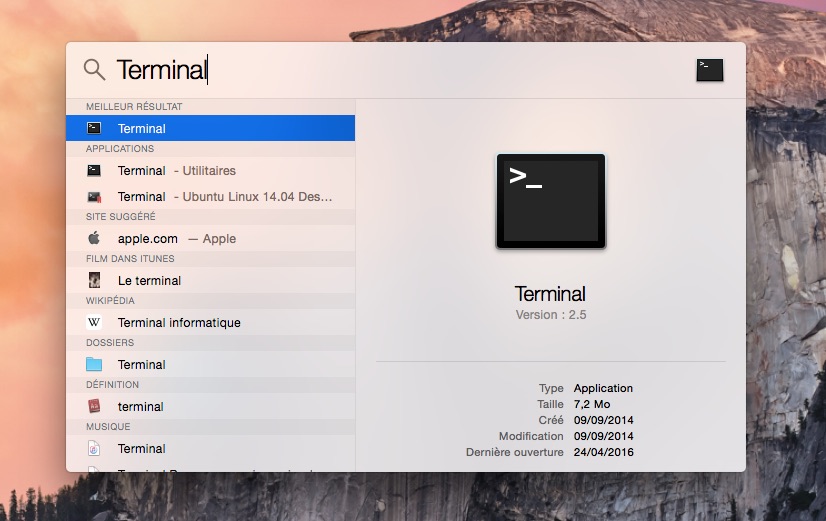Open Terminal – Utilitaires application result
This screenshot has height=521, width=826.
[210, 171]
